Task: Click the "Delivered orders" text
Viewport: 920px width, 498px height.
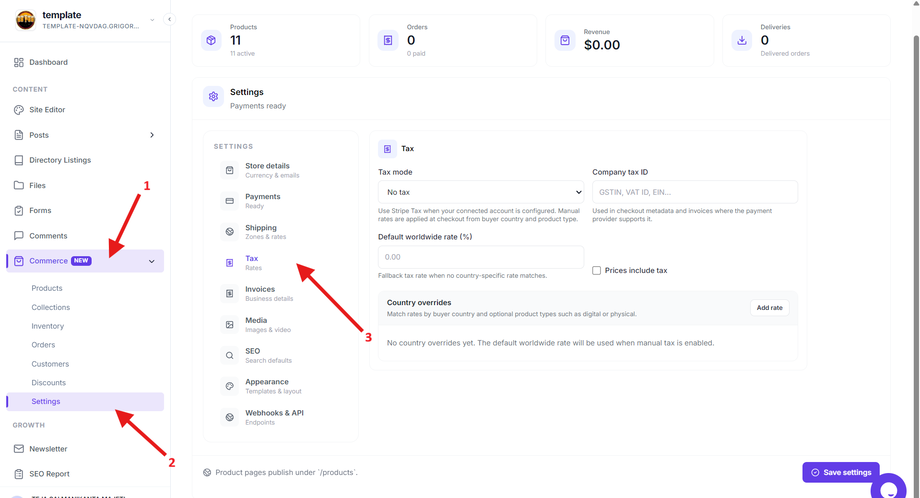Action: click(x=785, y=53)
